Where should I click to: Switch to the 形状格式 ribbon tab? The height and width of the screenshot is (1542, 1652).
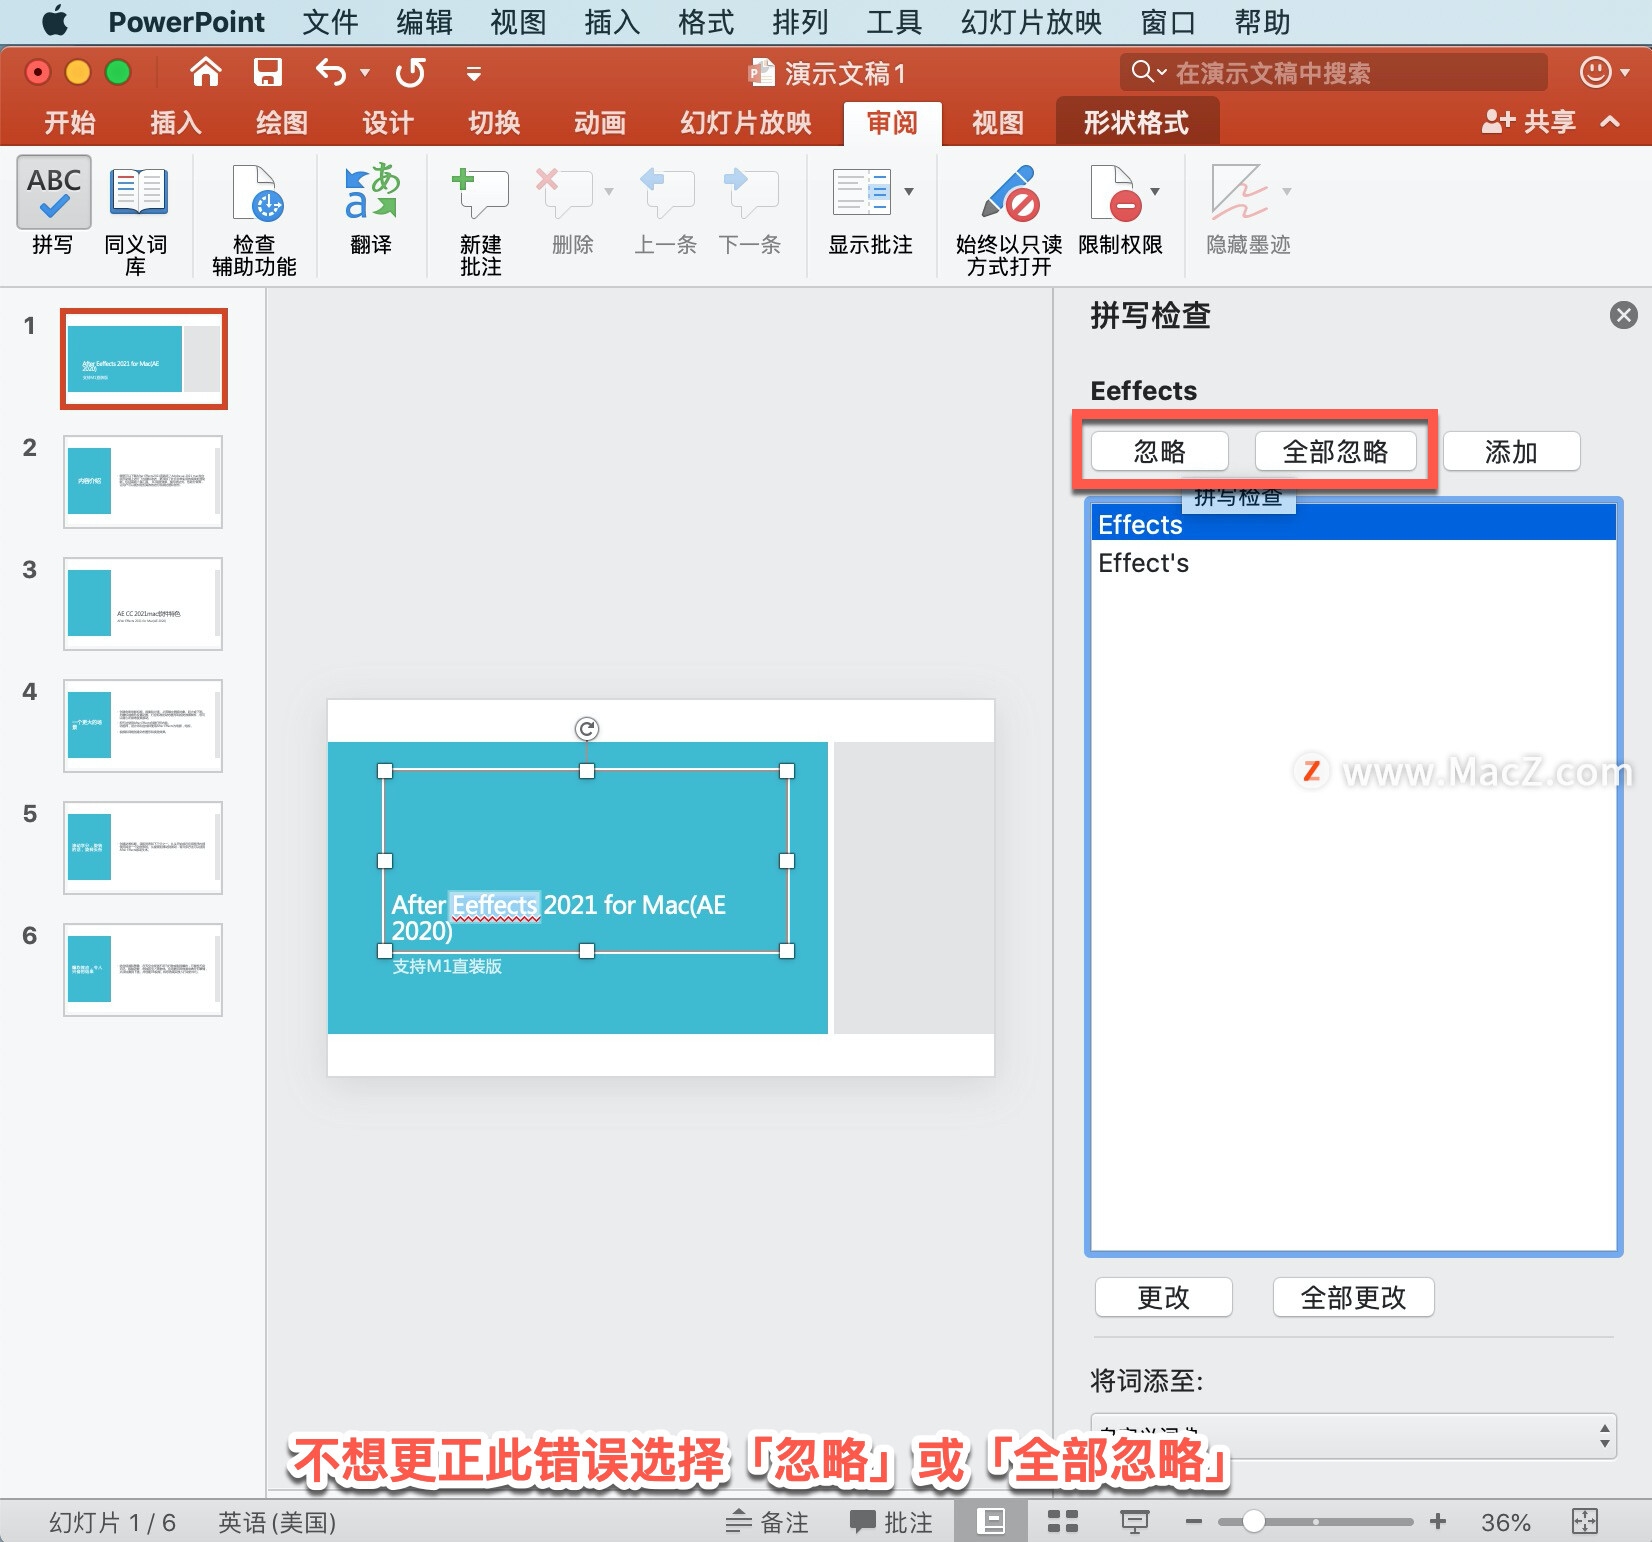pos(1137,122)
